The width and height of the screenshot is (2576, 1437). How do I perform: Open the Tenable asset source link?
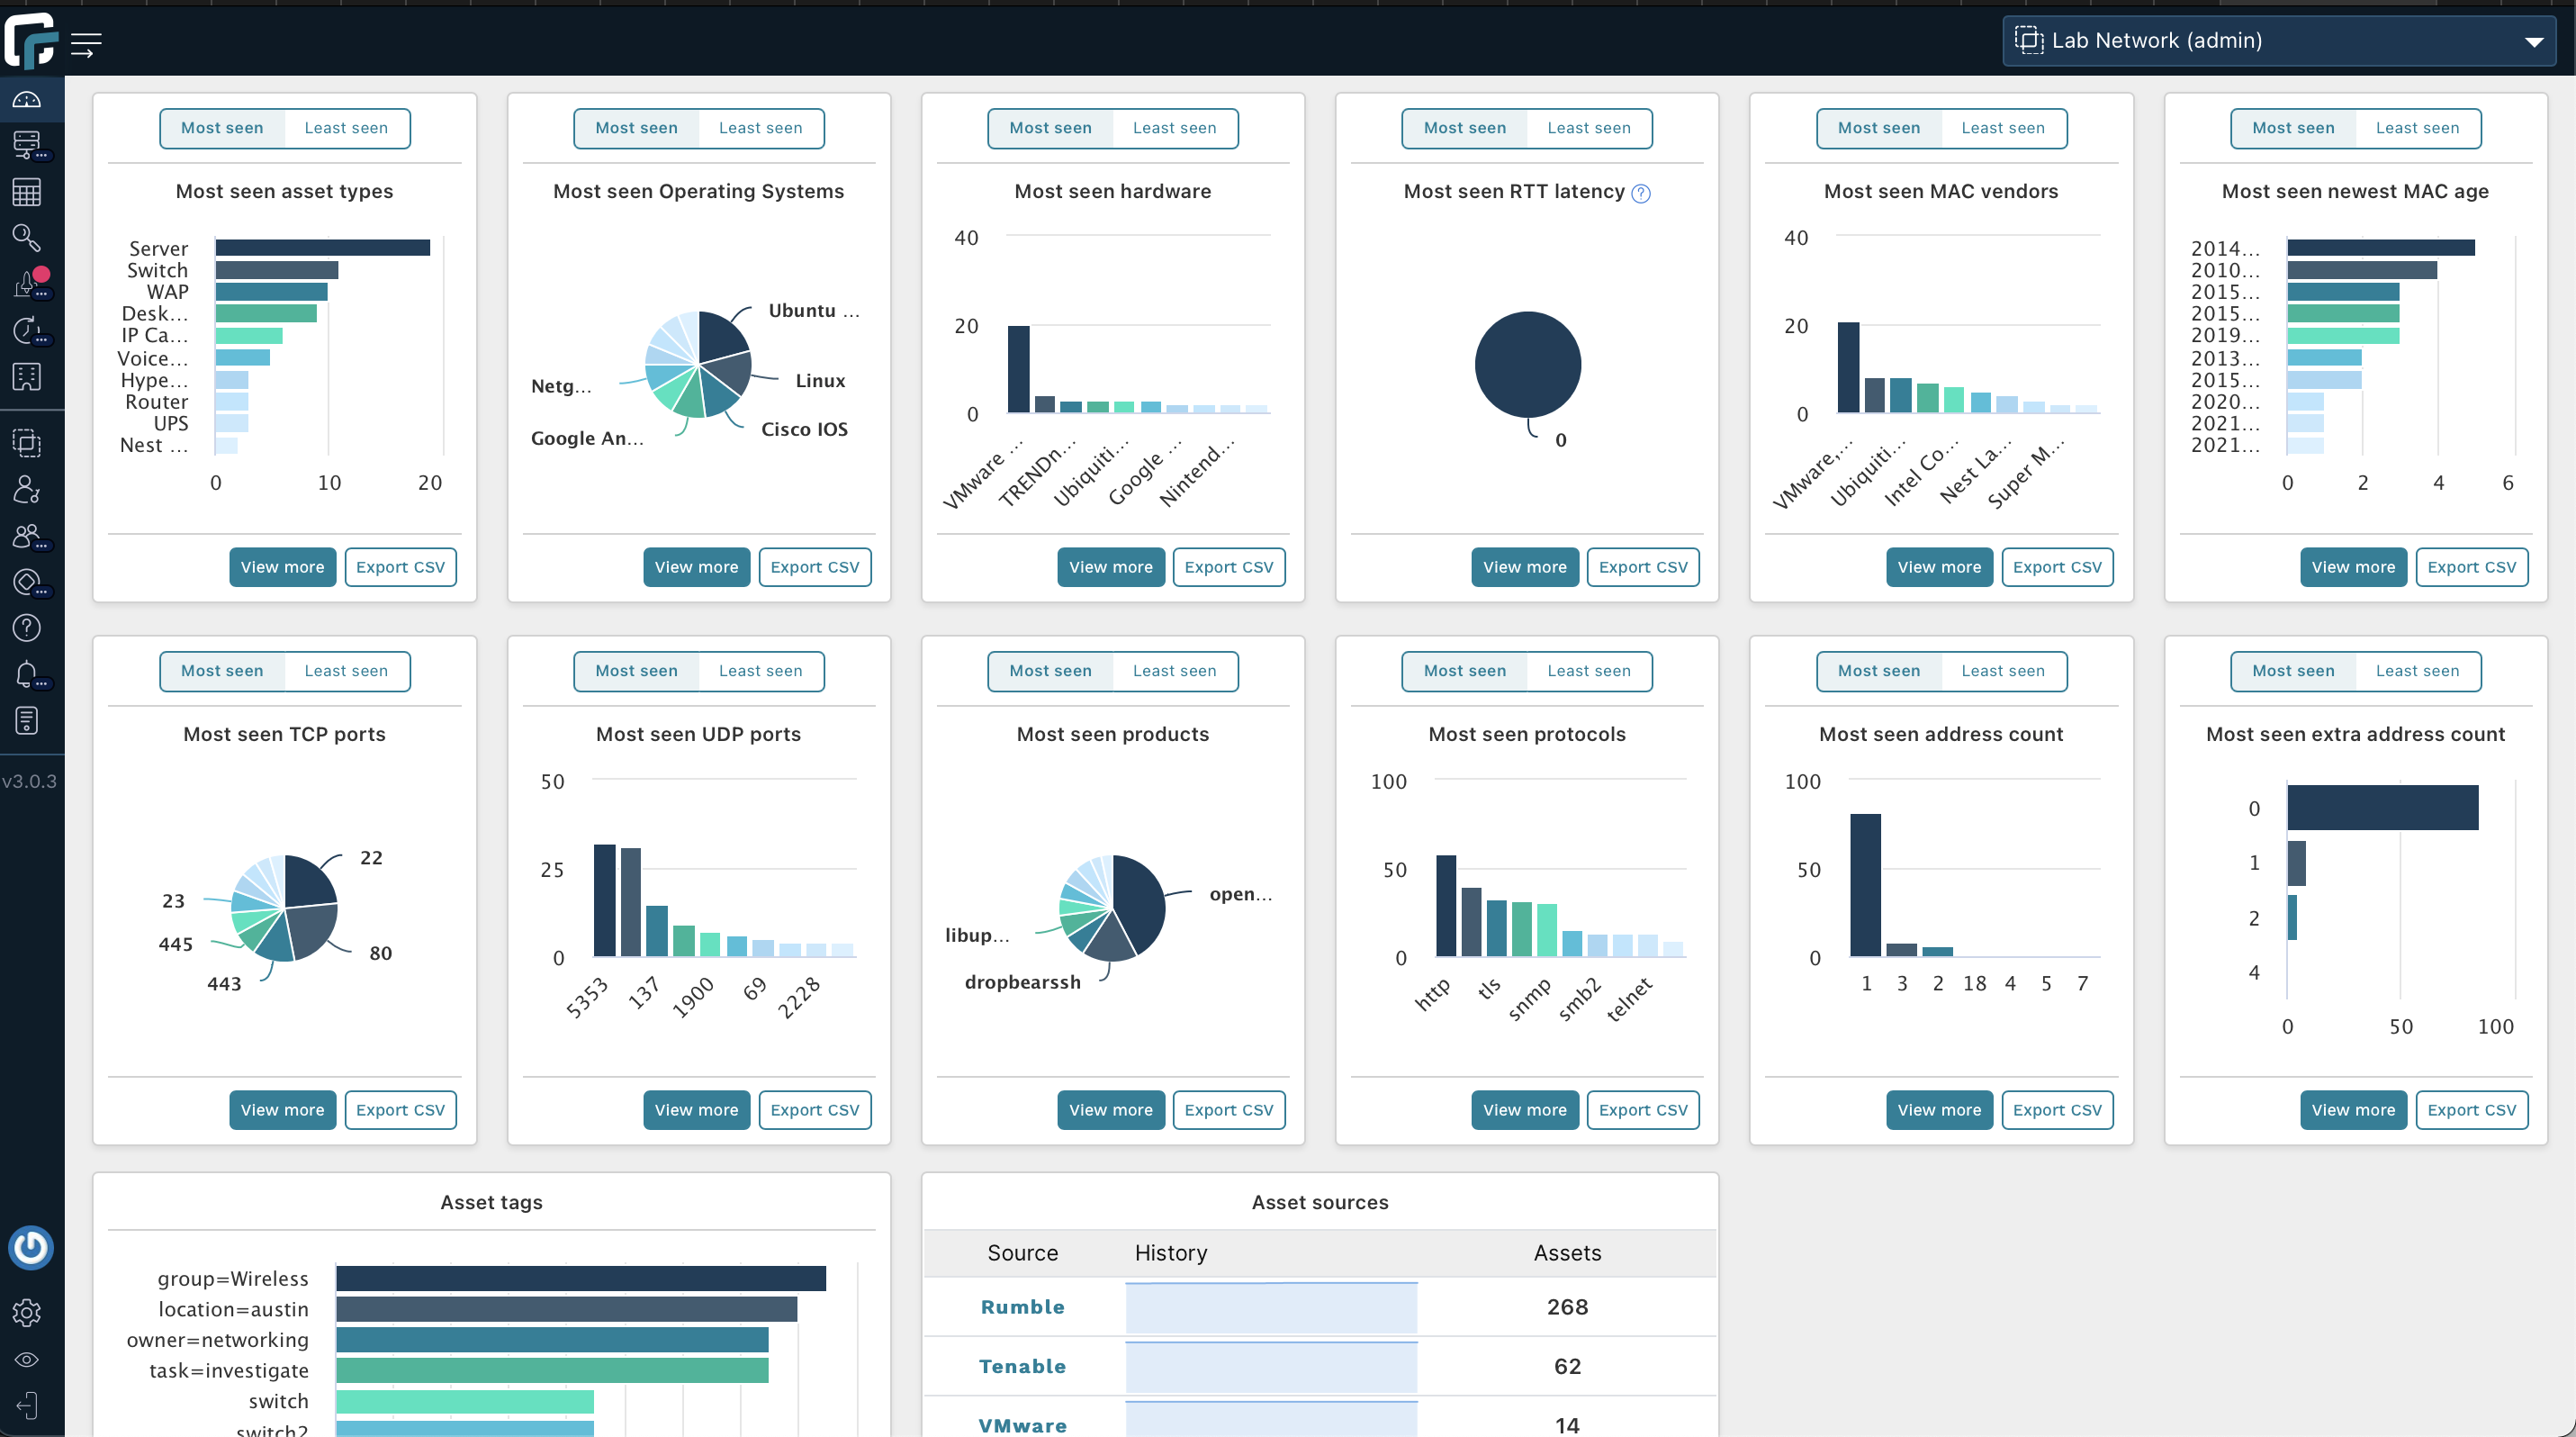(x=1022, y=1366)
